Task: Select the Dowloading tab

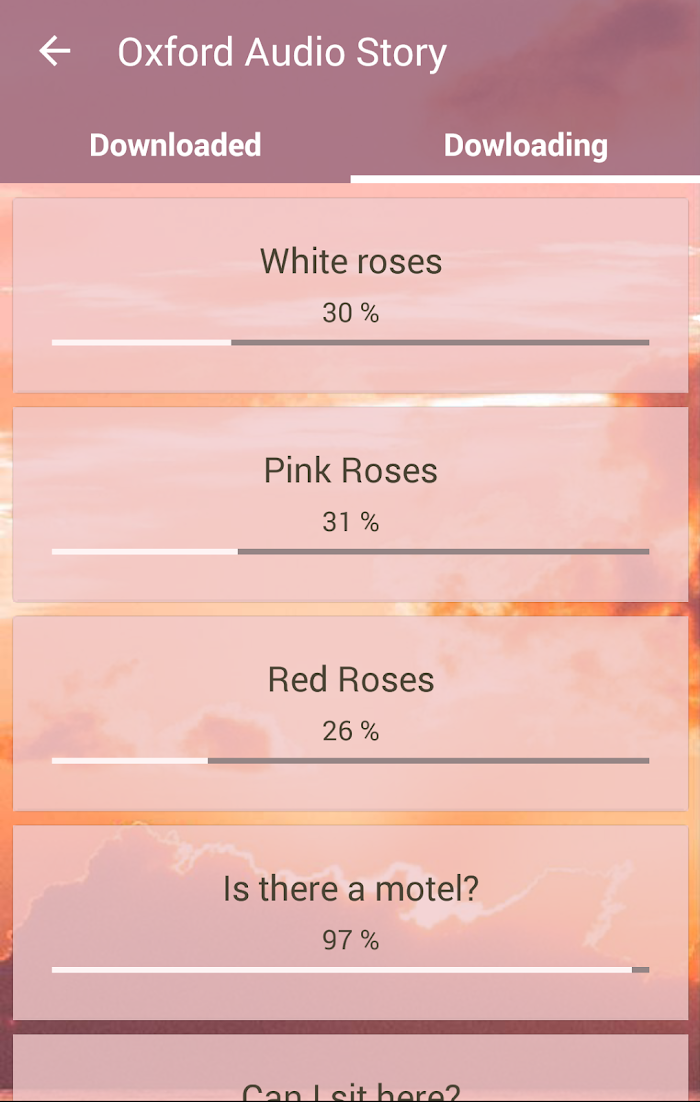Action: [525, 145]
